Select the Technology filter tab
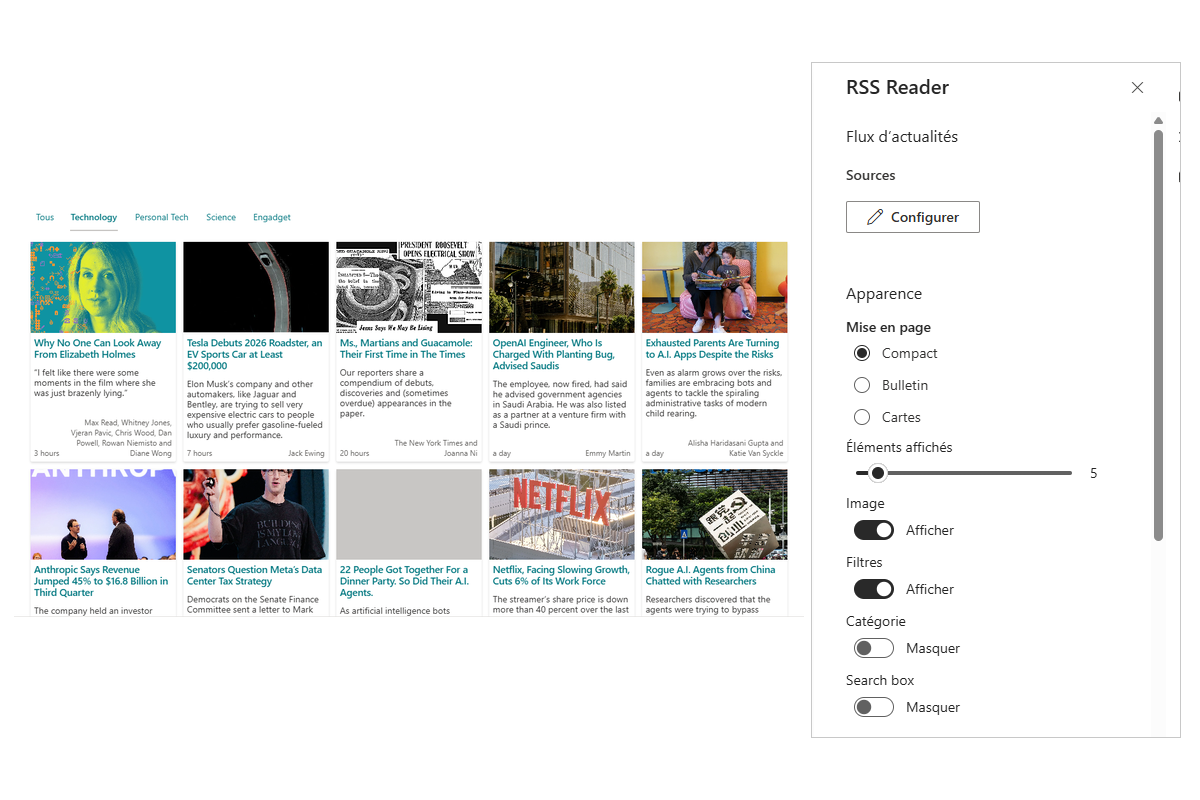1200x800 pixels. [94, 217]
